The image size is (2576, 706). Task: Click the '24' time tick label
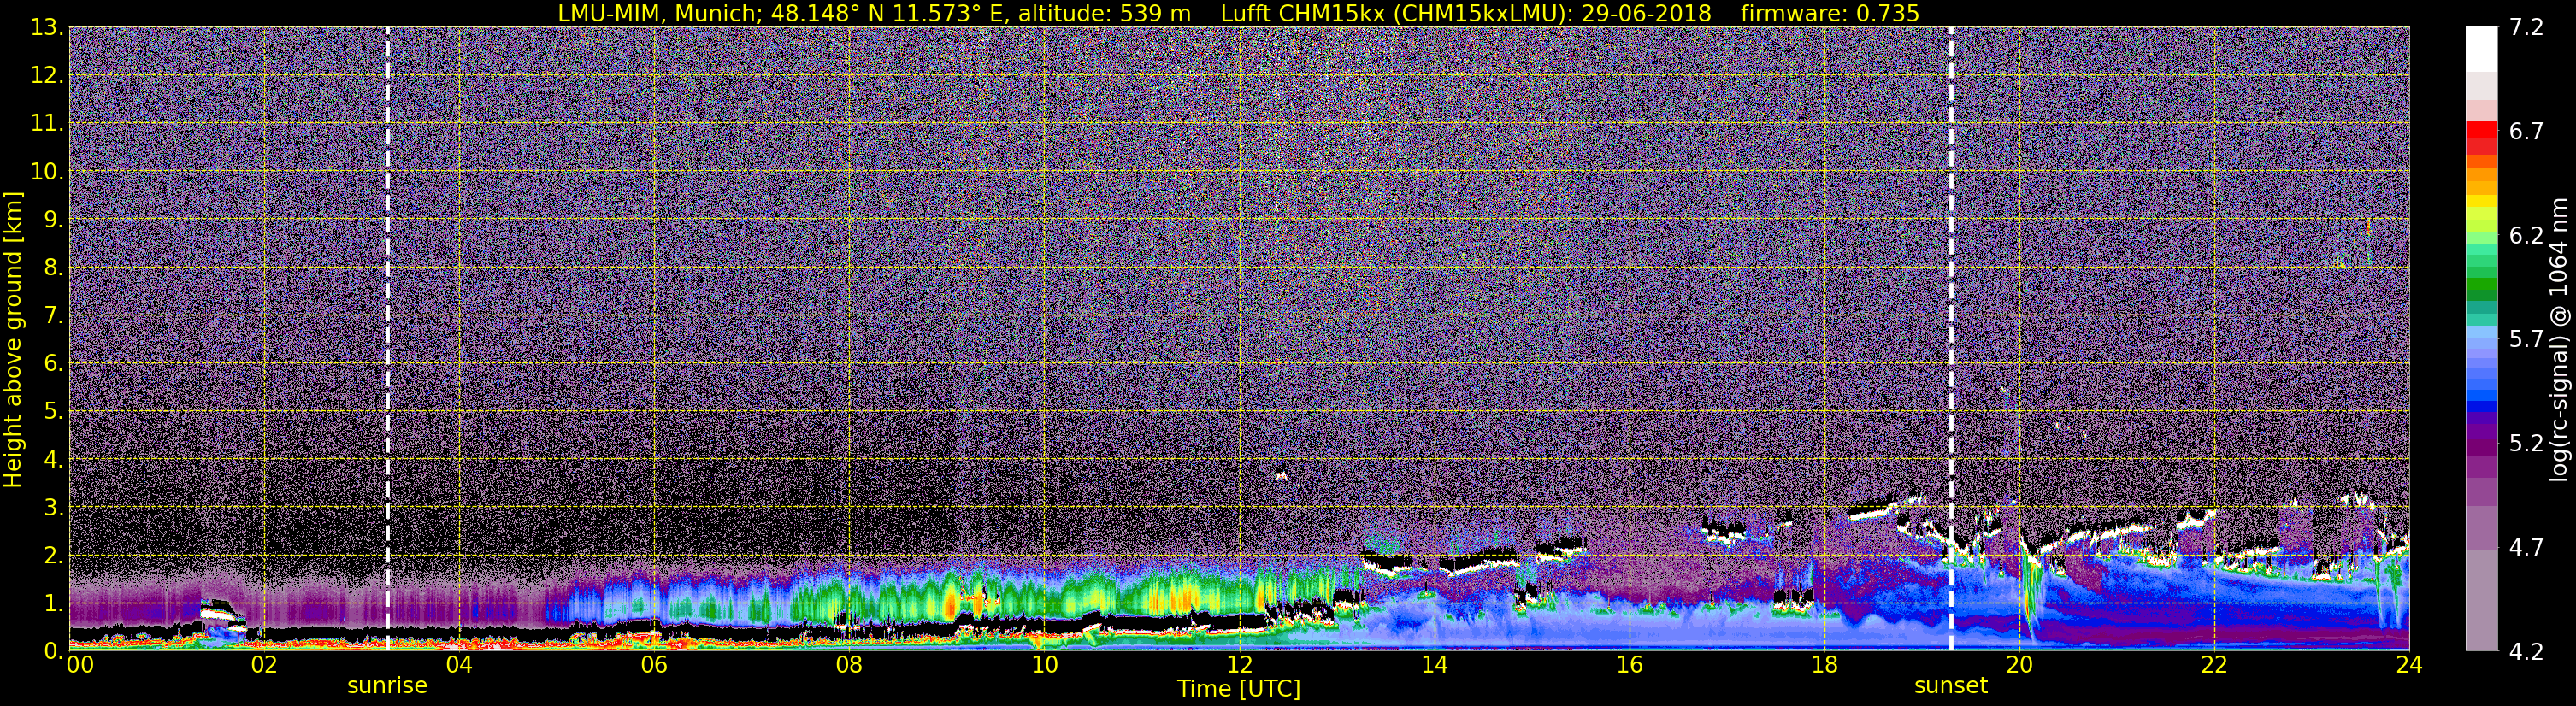point(2409,665)
